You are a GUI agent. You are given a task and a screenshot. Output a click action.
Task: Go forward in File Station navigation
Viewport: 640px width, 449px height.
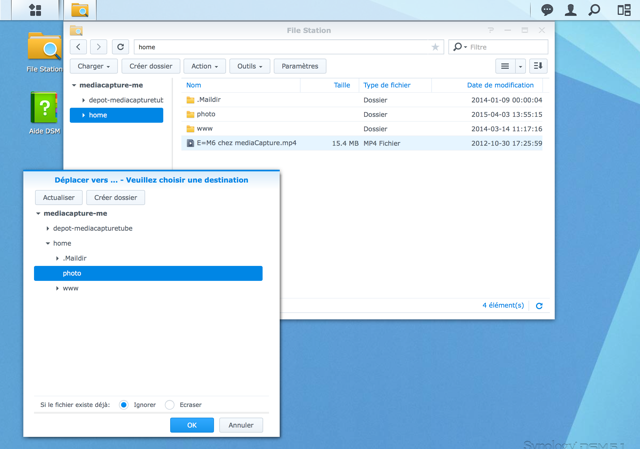(x=98, y=47)
